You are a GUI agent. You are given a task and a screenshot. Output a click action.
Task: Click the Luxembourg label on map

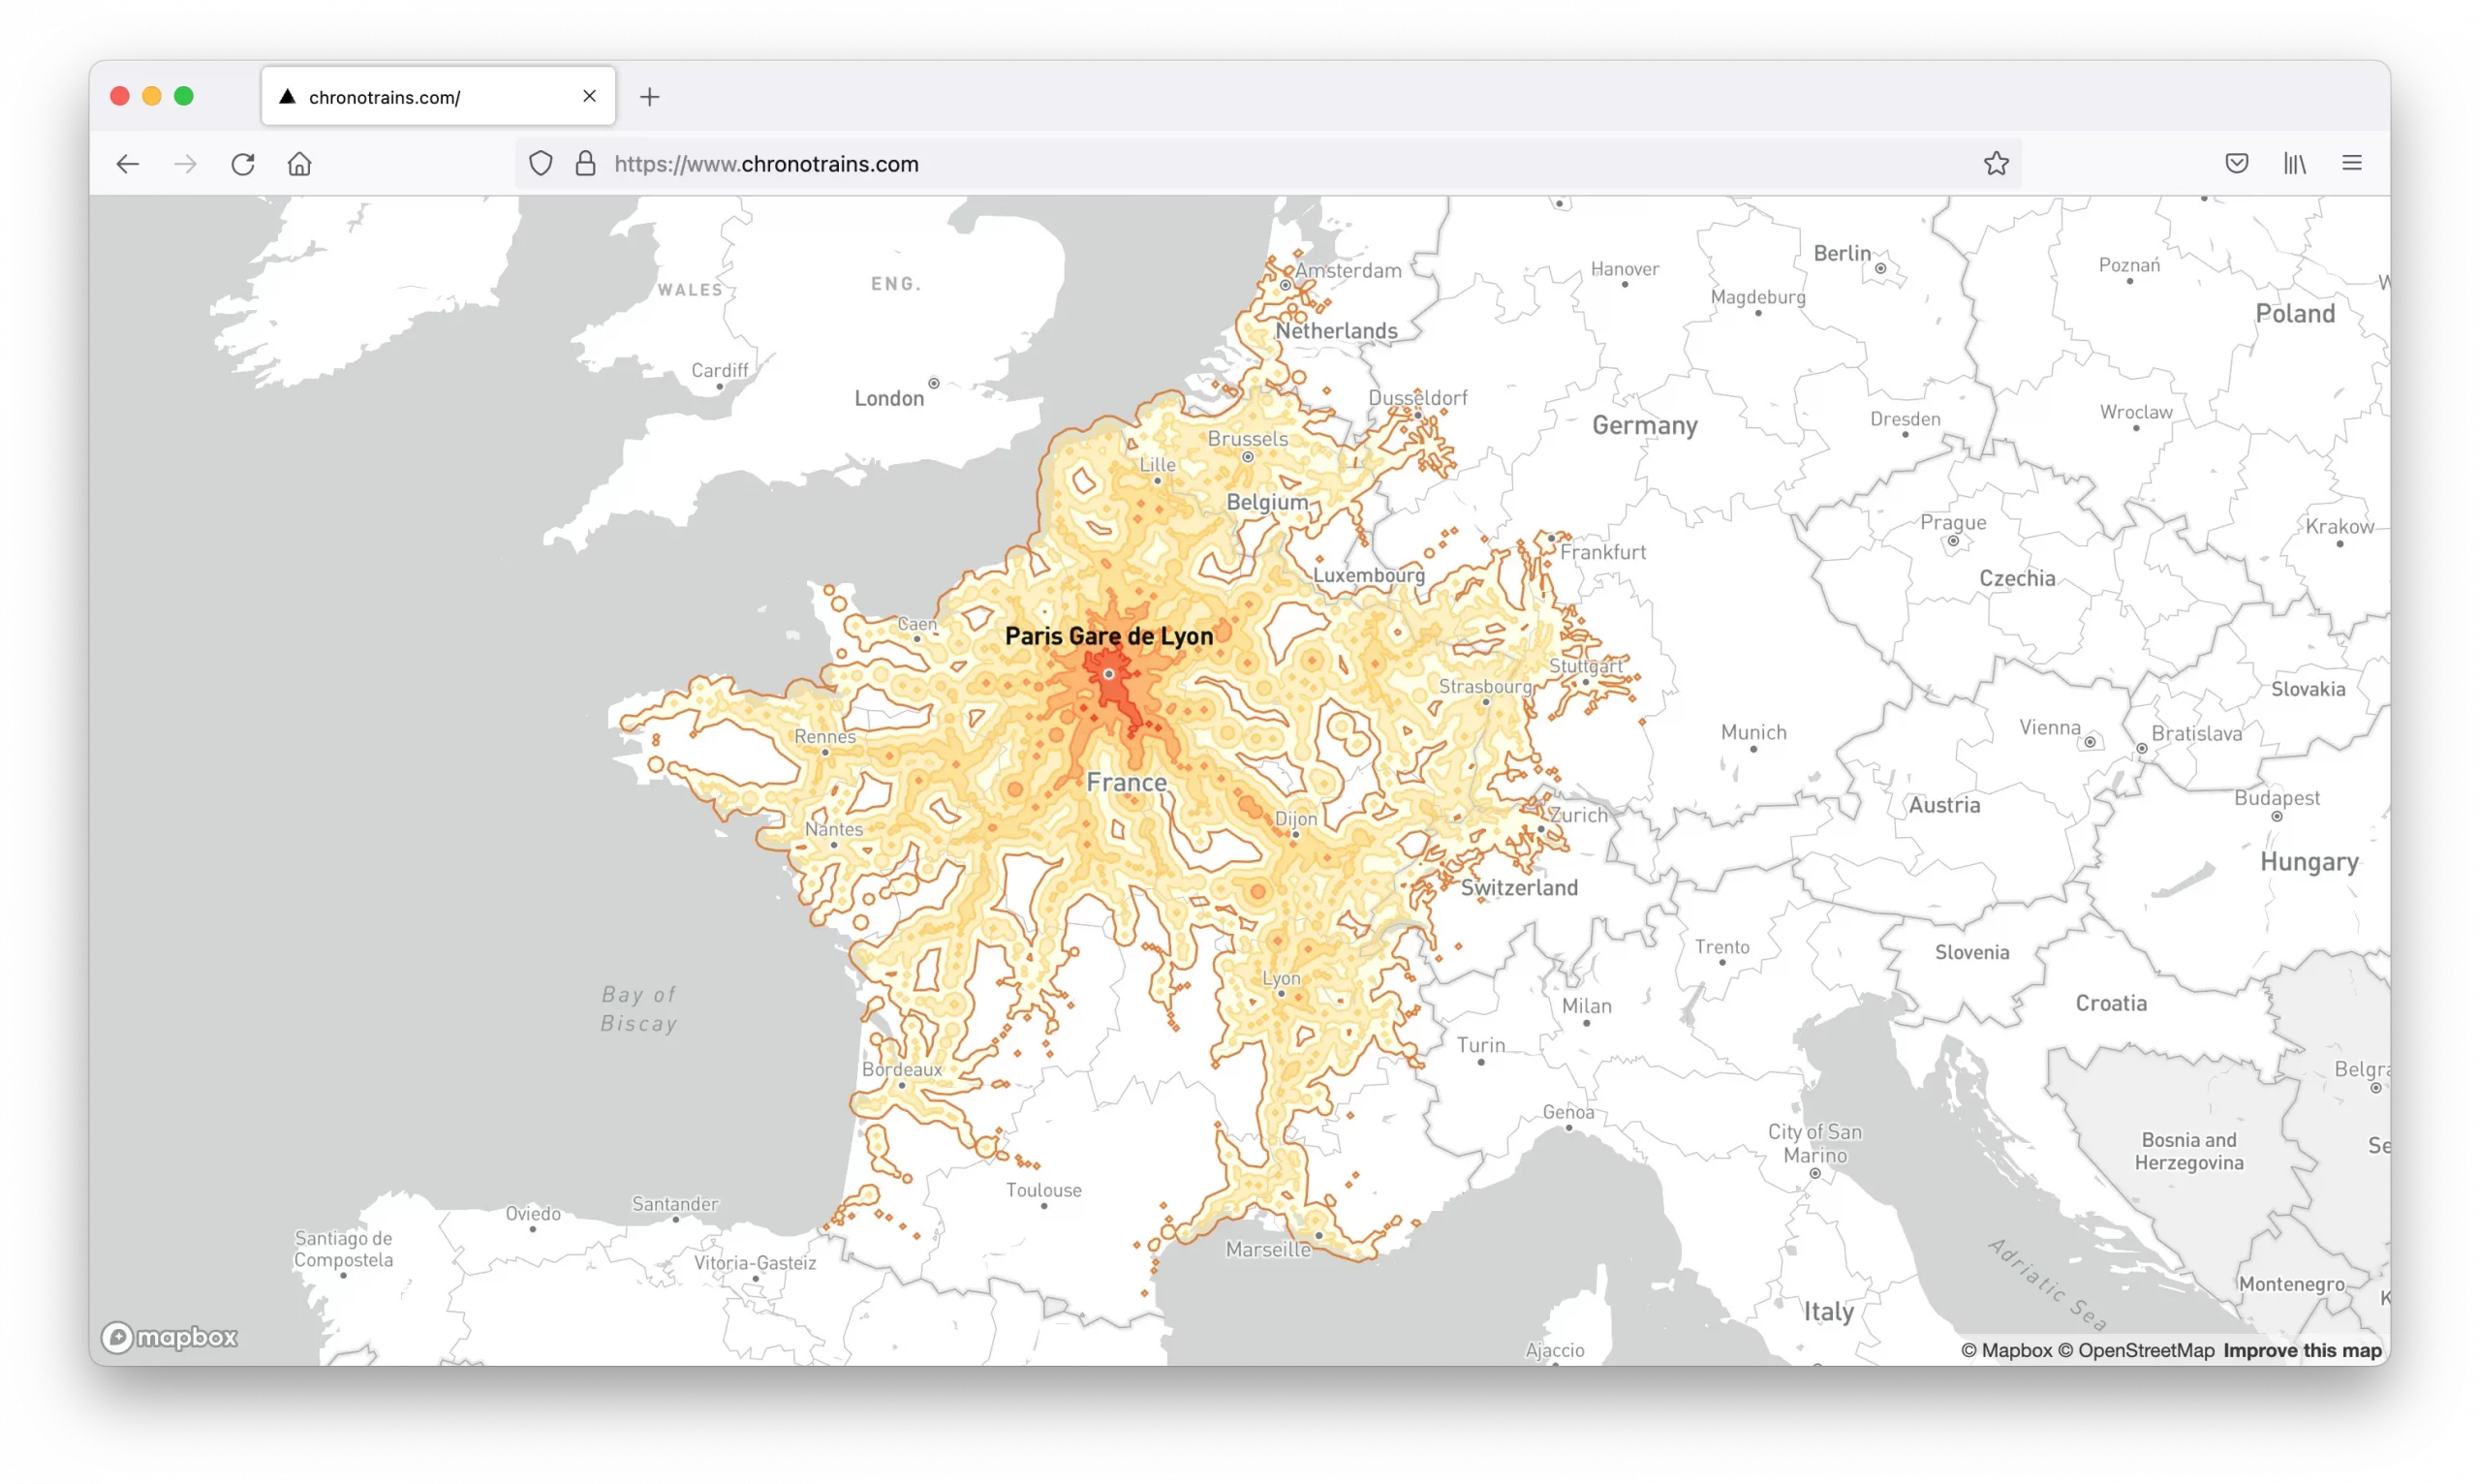pos(1369,575)
